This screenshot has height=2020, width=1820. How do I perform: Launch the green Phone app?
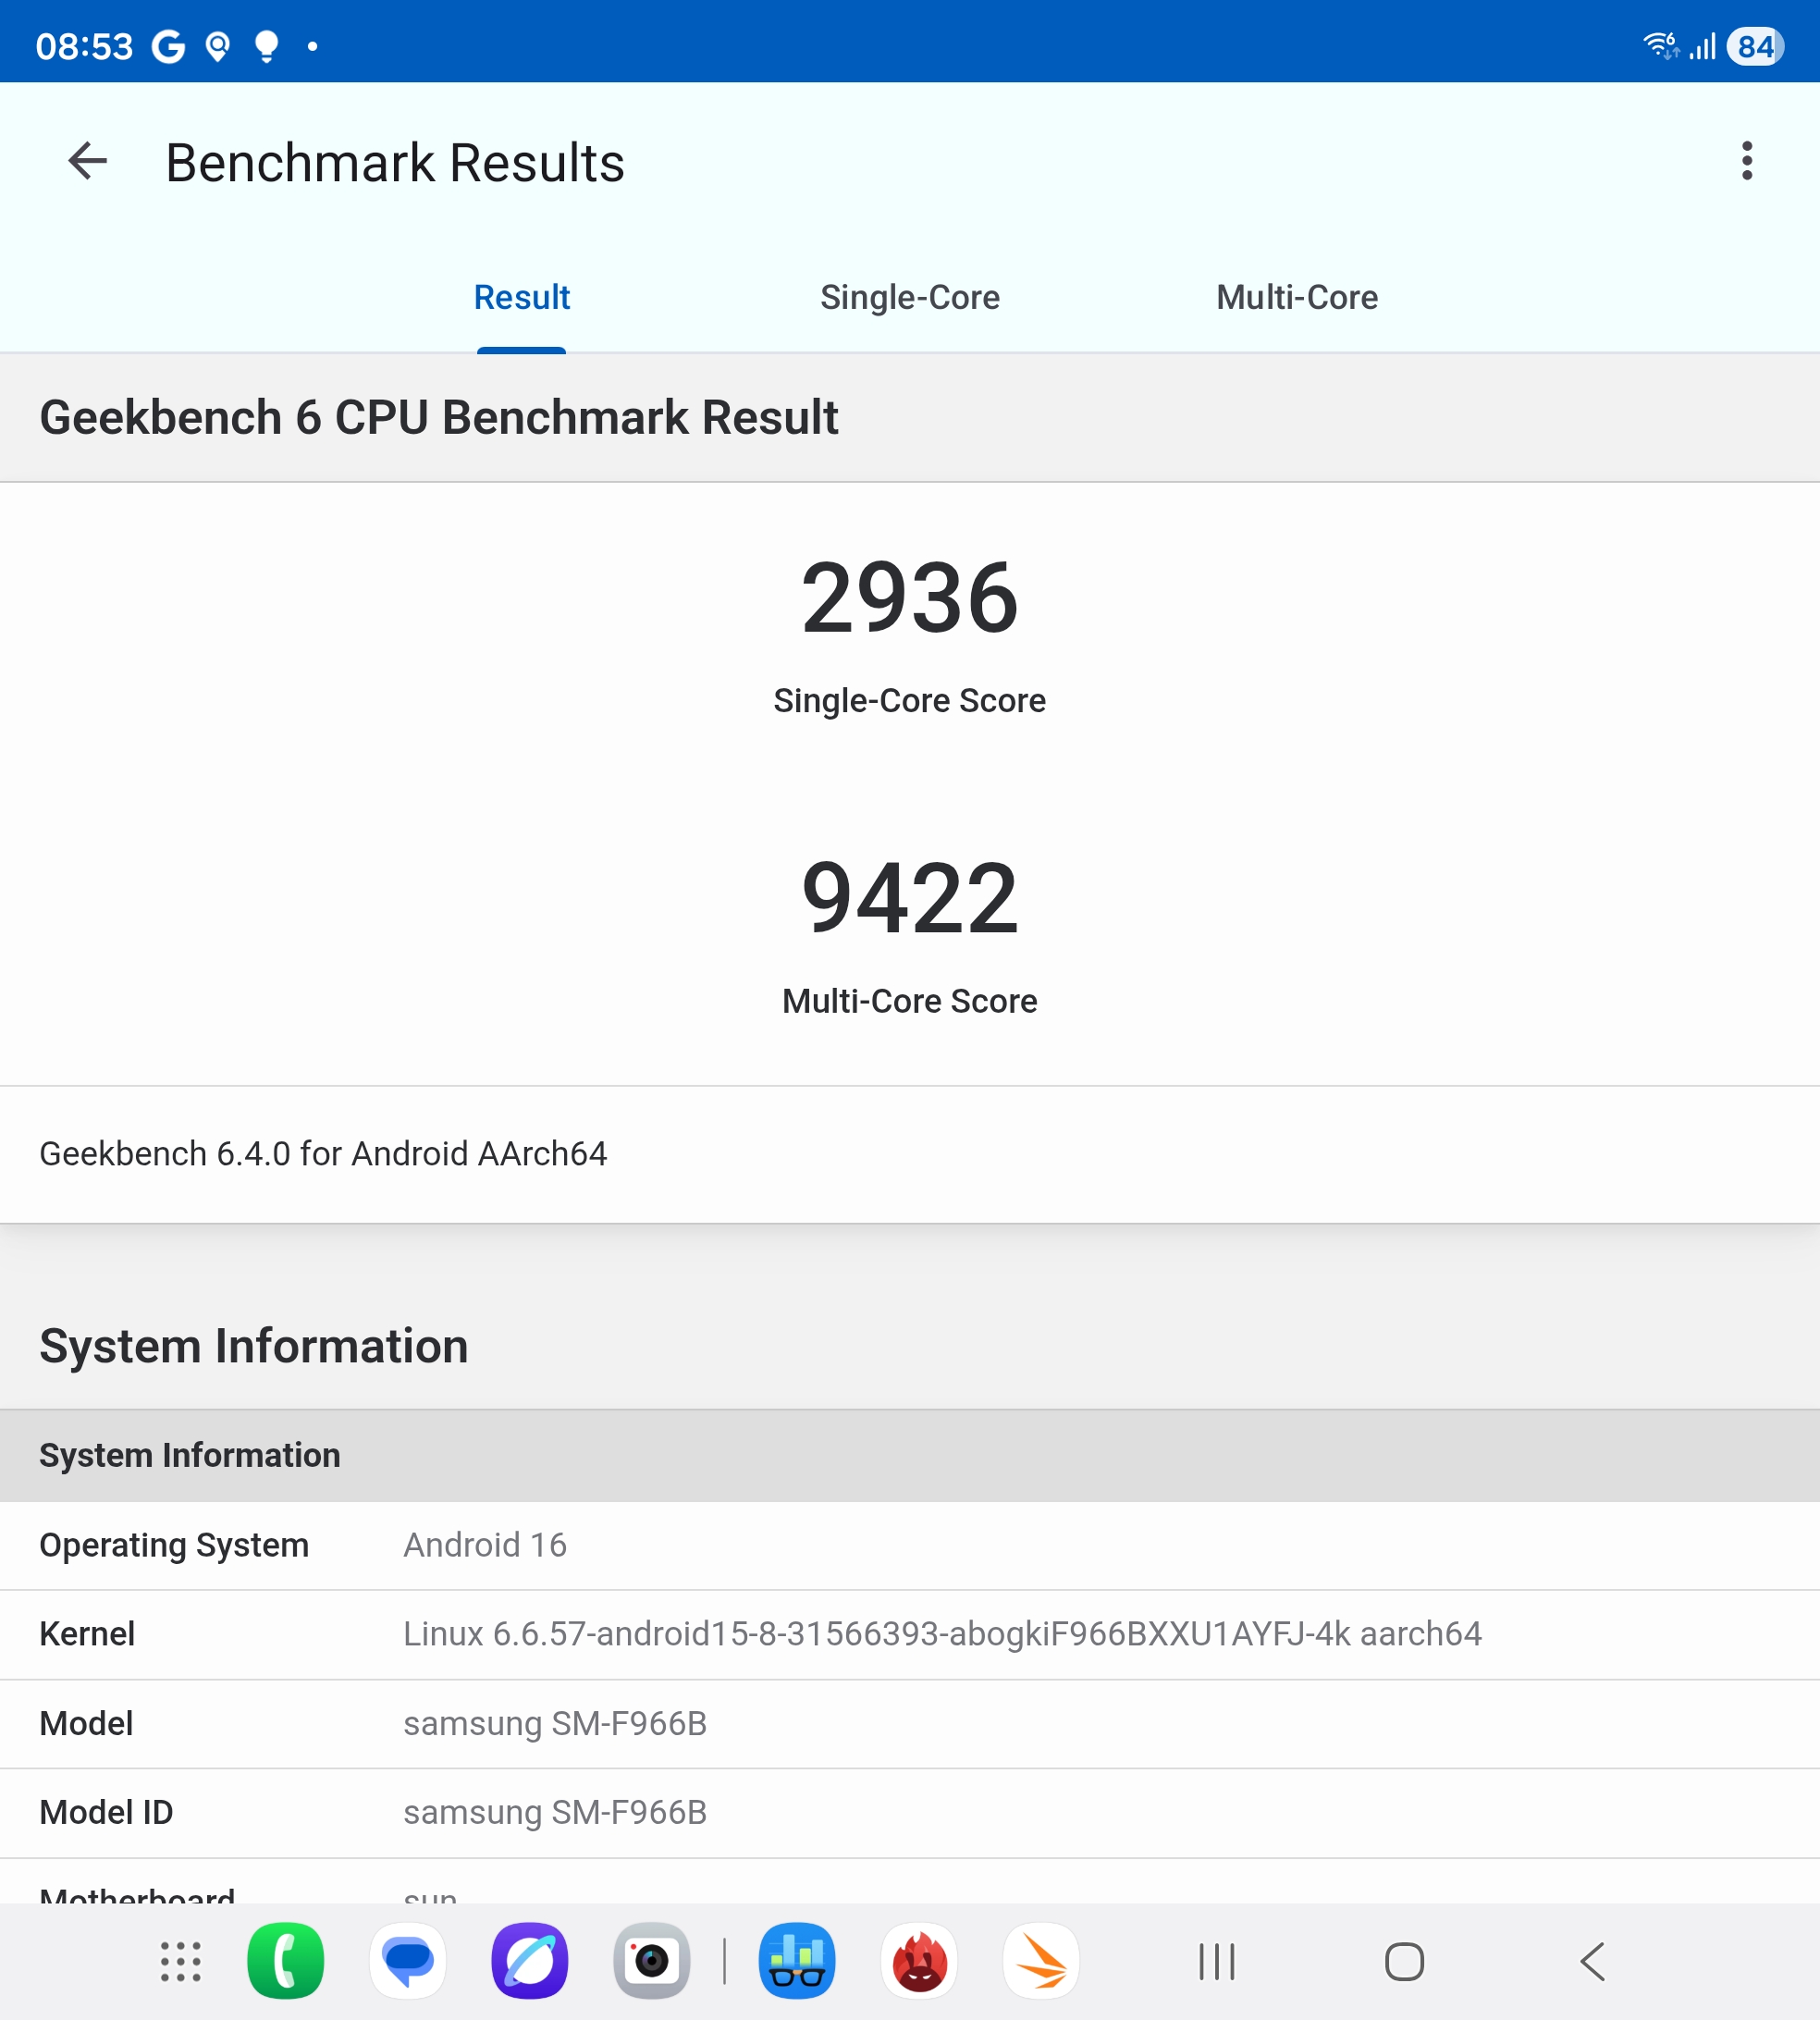coord(285,1961)
